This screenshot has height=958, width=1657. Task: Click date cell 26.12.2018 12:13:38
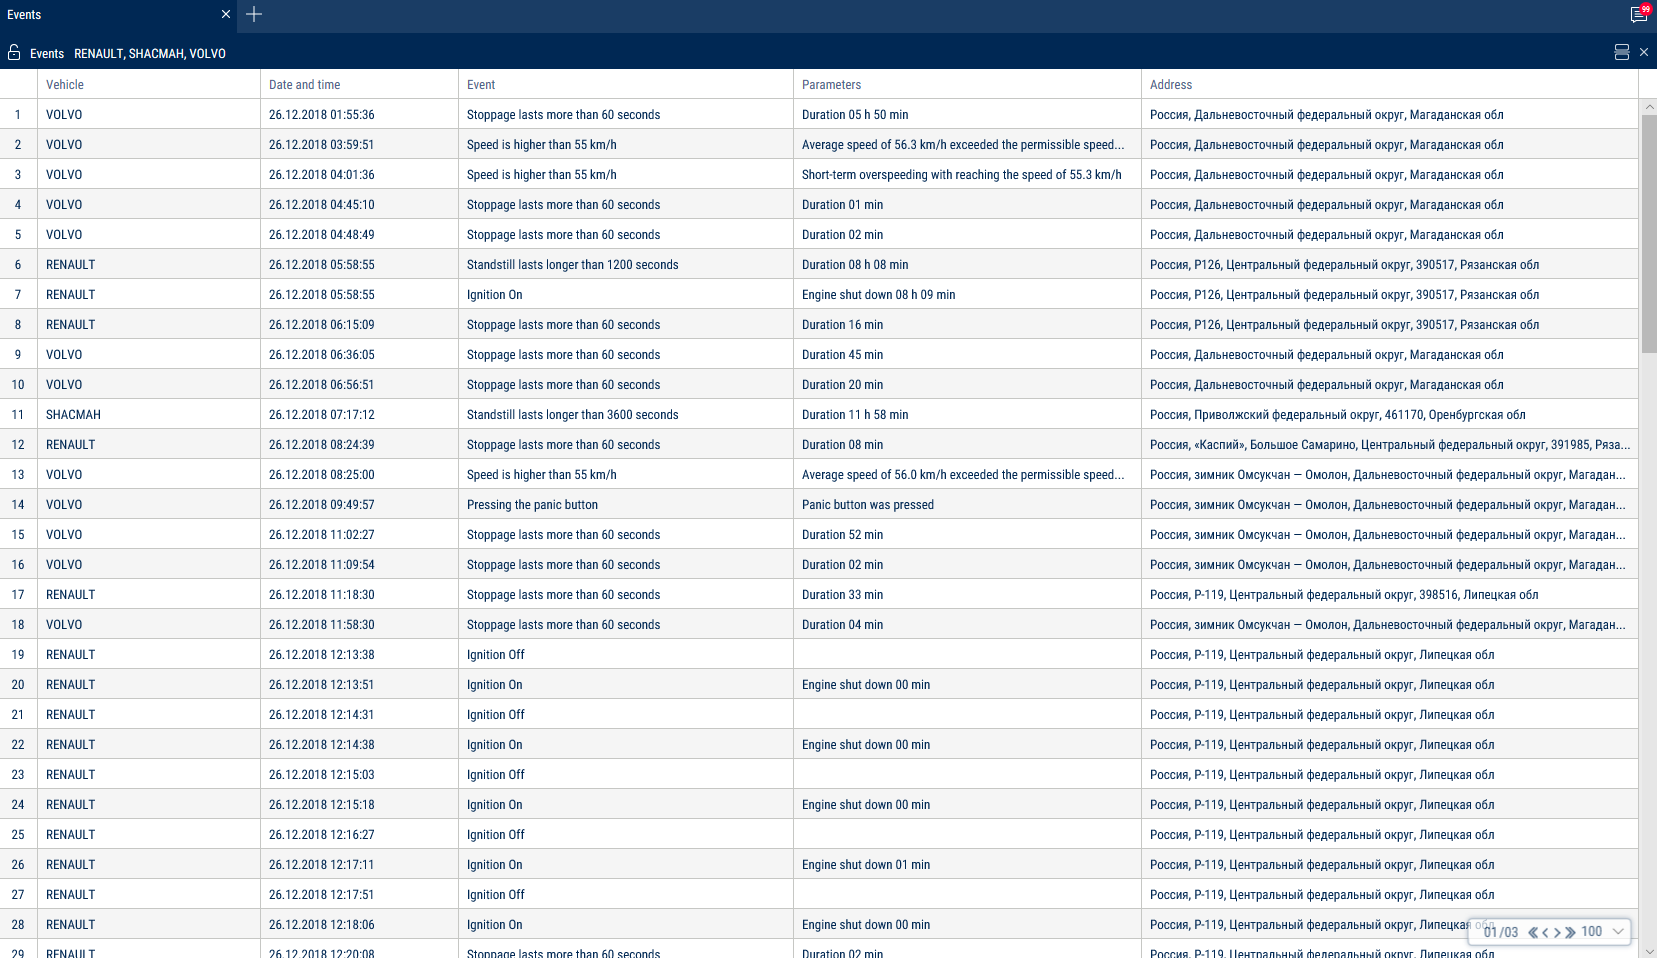tap(359, 654)
